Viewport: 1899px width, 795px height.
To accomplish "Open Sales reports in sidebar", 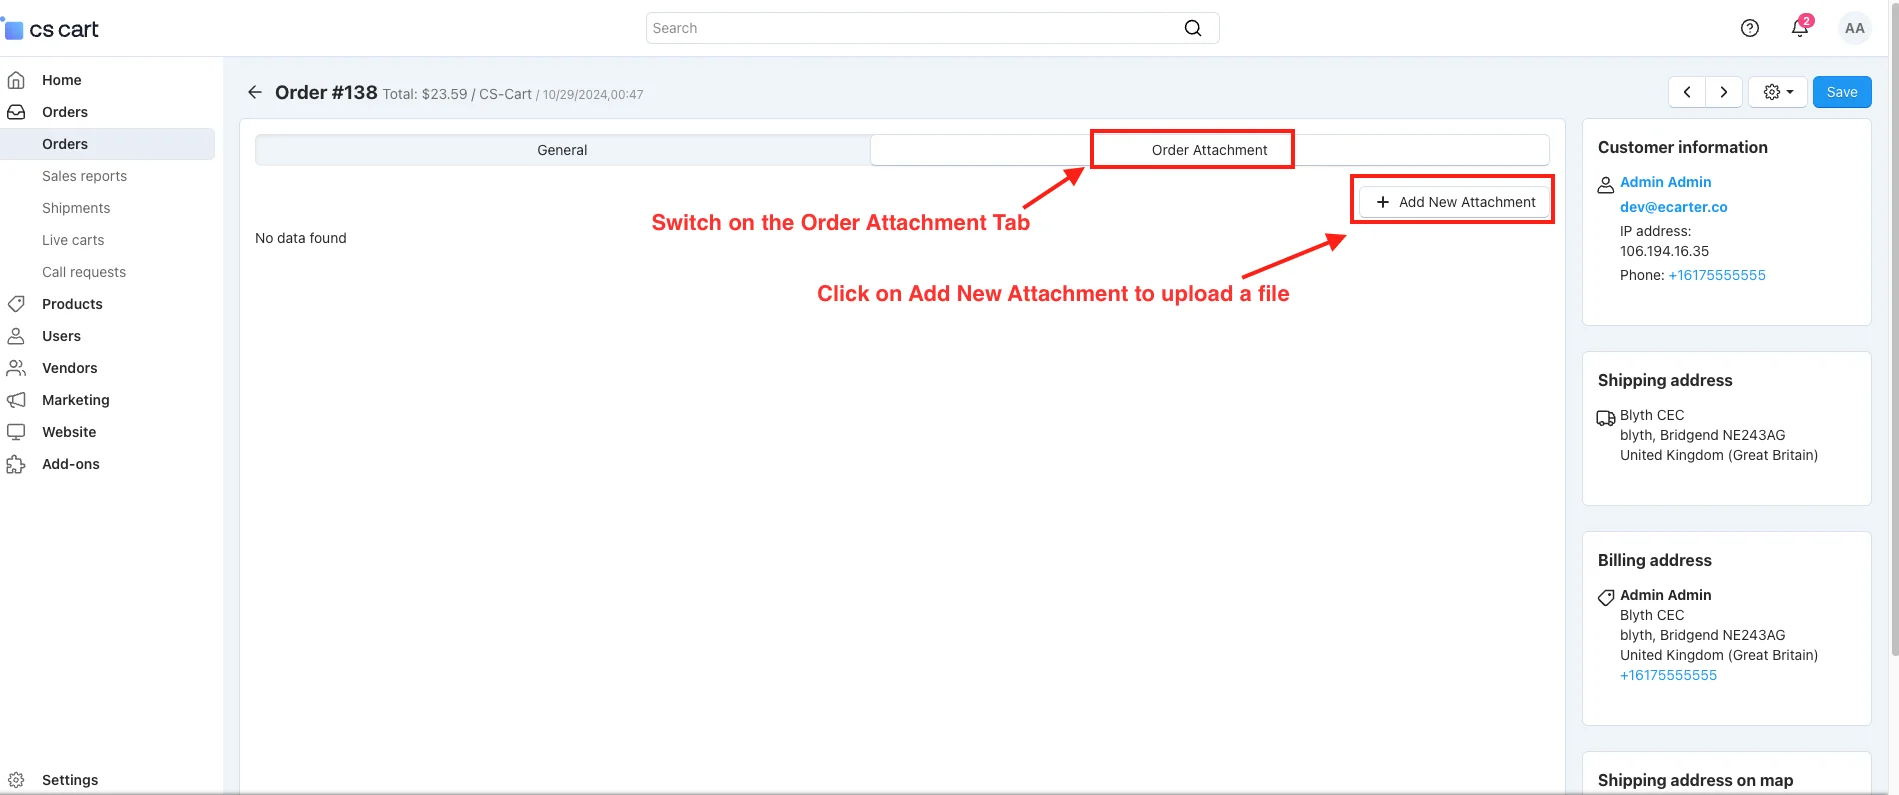I will tap(84, 176).
